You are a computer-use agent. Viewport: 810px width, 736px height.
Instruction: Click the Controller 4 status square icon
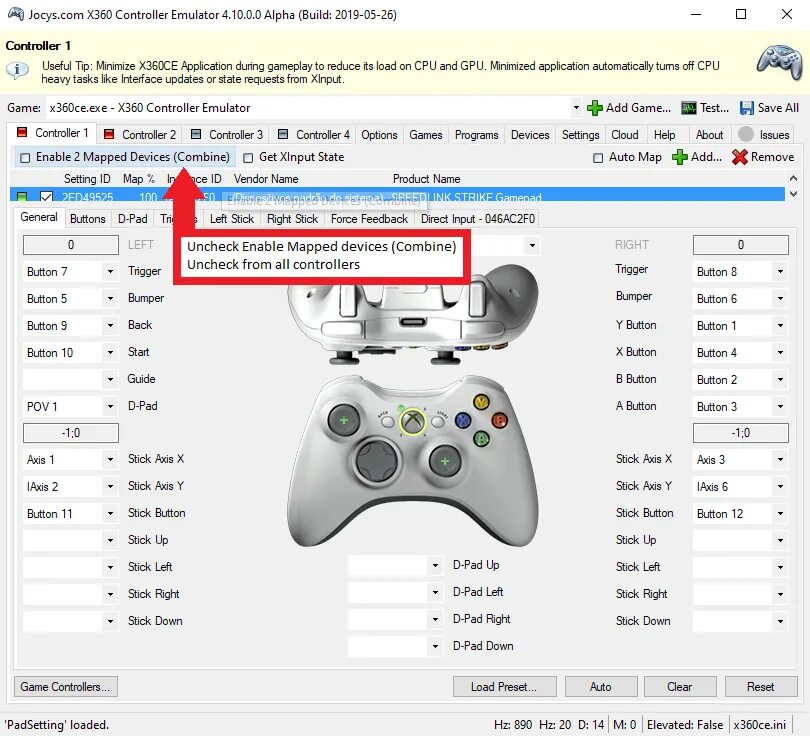[x=283, y=134]
